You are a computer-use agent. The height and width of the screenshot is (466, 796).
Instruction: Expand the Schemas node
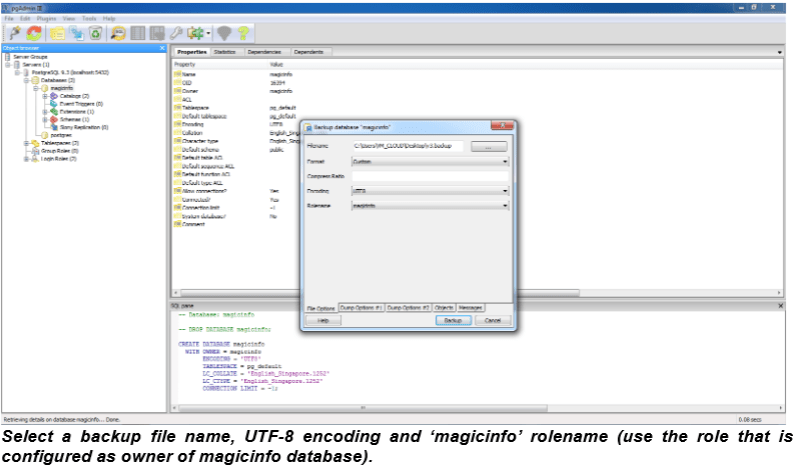[x=45, y=120]
